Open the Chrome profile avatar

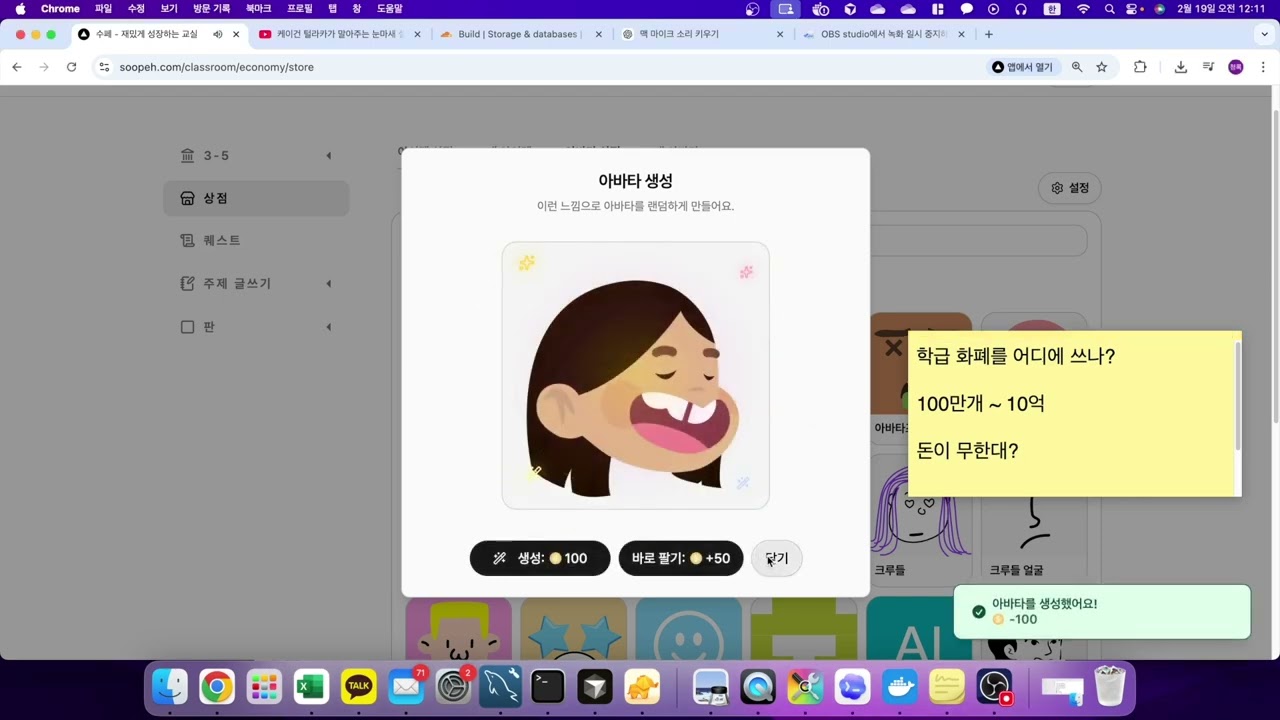click(1236, 67)
